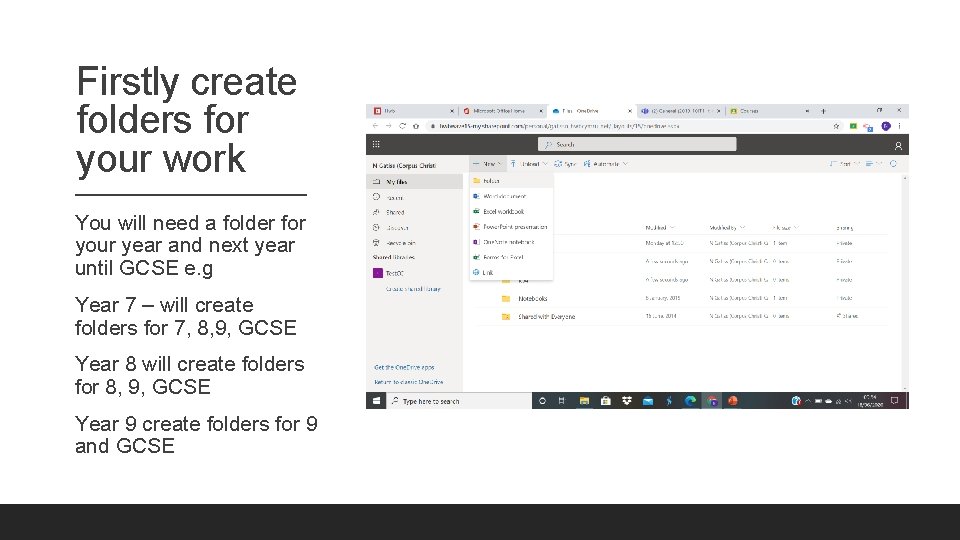
Task: Choose Word document from the New menu
Action: [x=511, y=197]
